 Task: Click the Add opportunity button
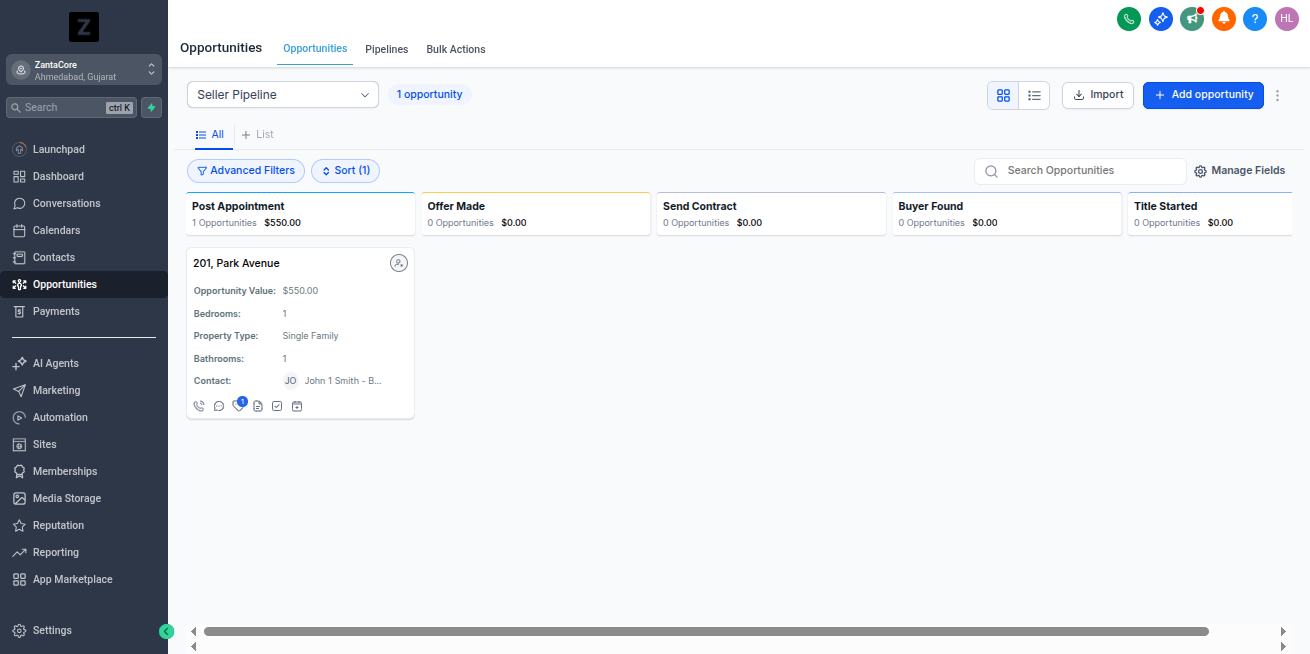(1203, 95)
